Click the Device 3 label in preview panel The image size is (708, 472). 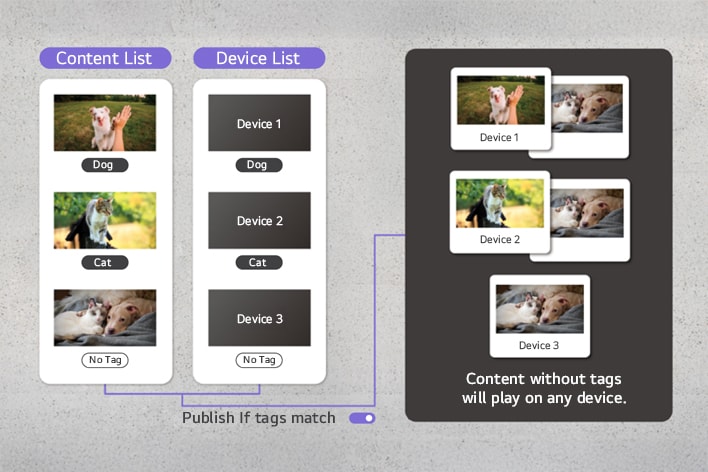click(x=539, y=346)
